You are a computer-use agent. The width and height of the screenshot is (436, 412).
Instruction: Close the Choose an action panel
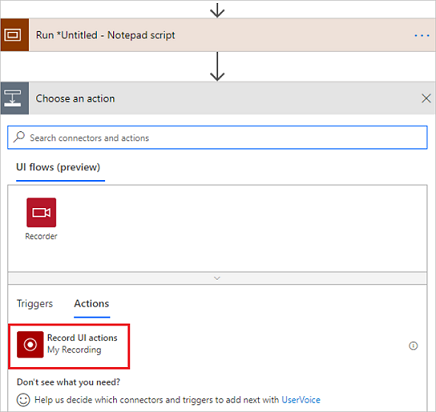[426, 98]
